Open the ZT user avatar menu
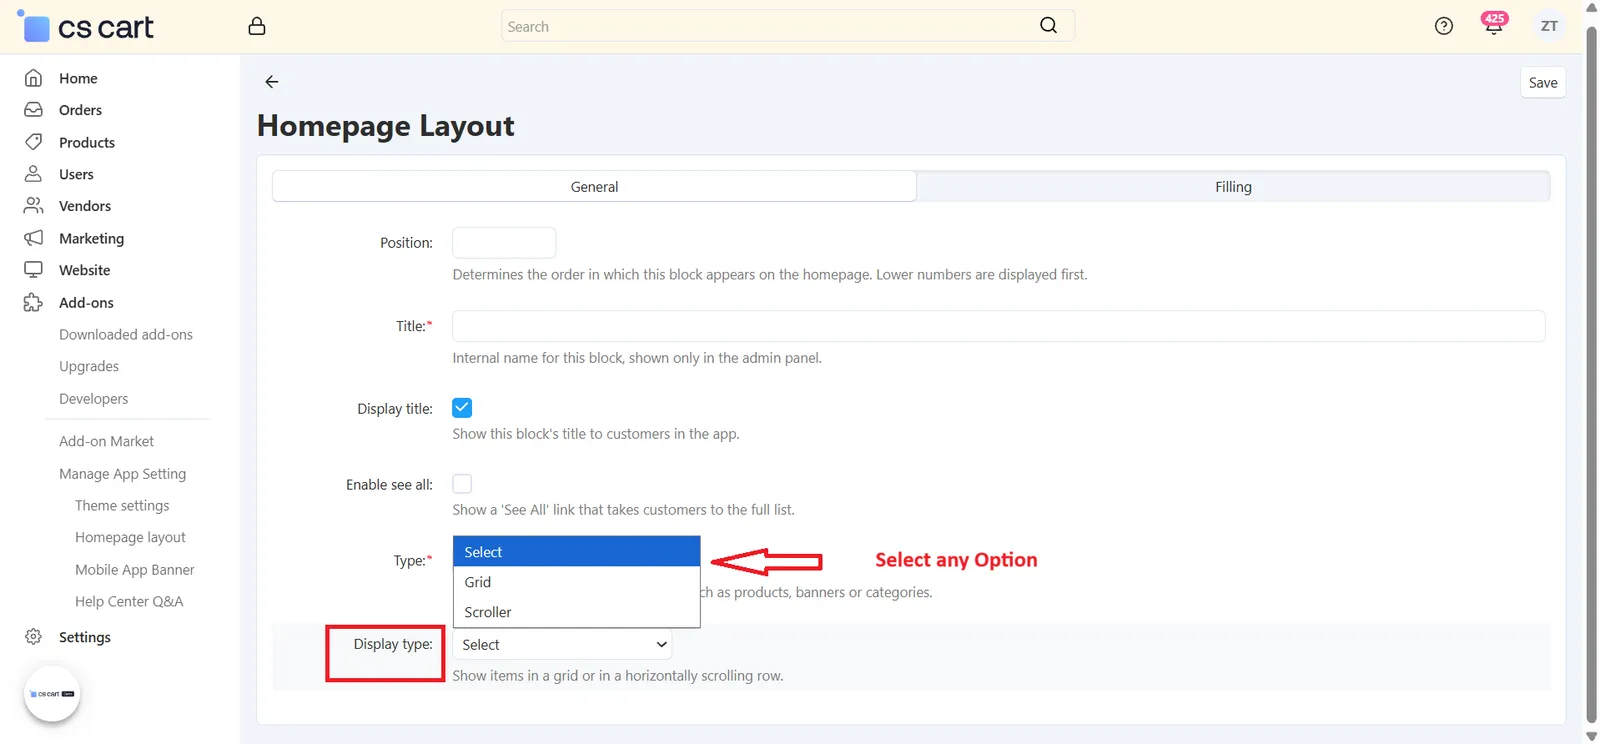1600x744 pixels. pyautogui.click(x=1549, y=26)
